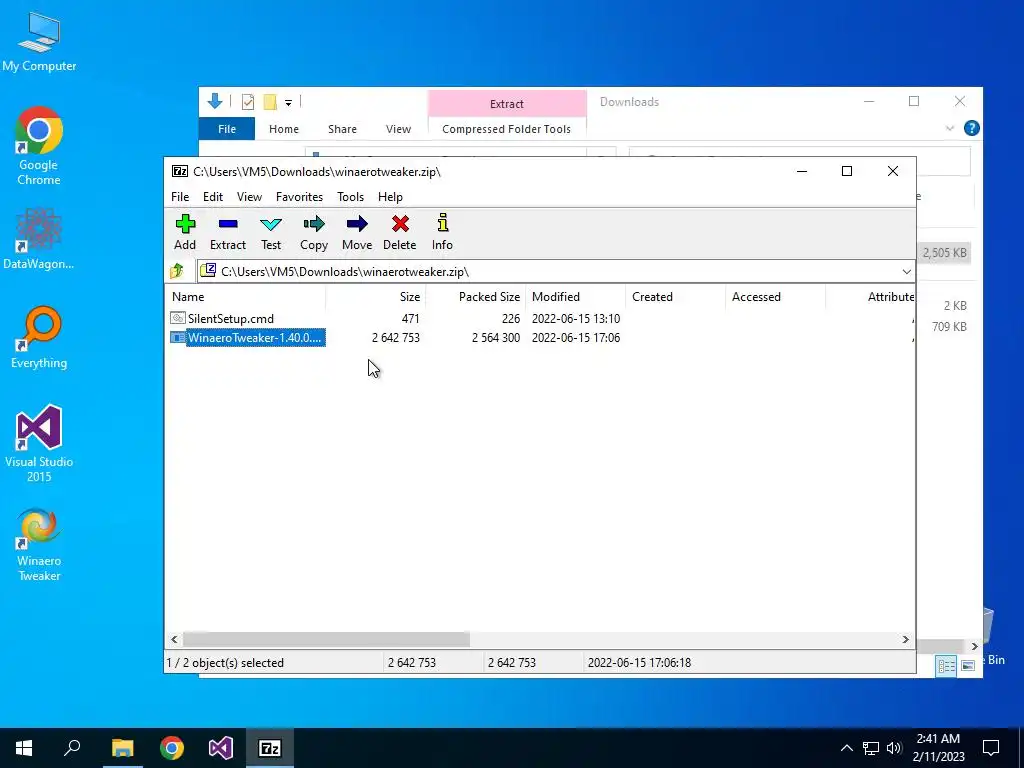Open the Share ribbon tab in Explorer
The width and height of the screenshot is (1024, 768).
[342, 129]
